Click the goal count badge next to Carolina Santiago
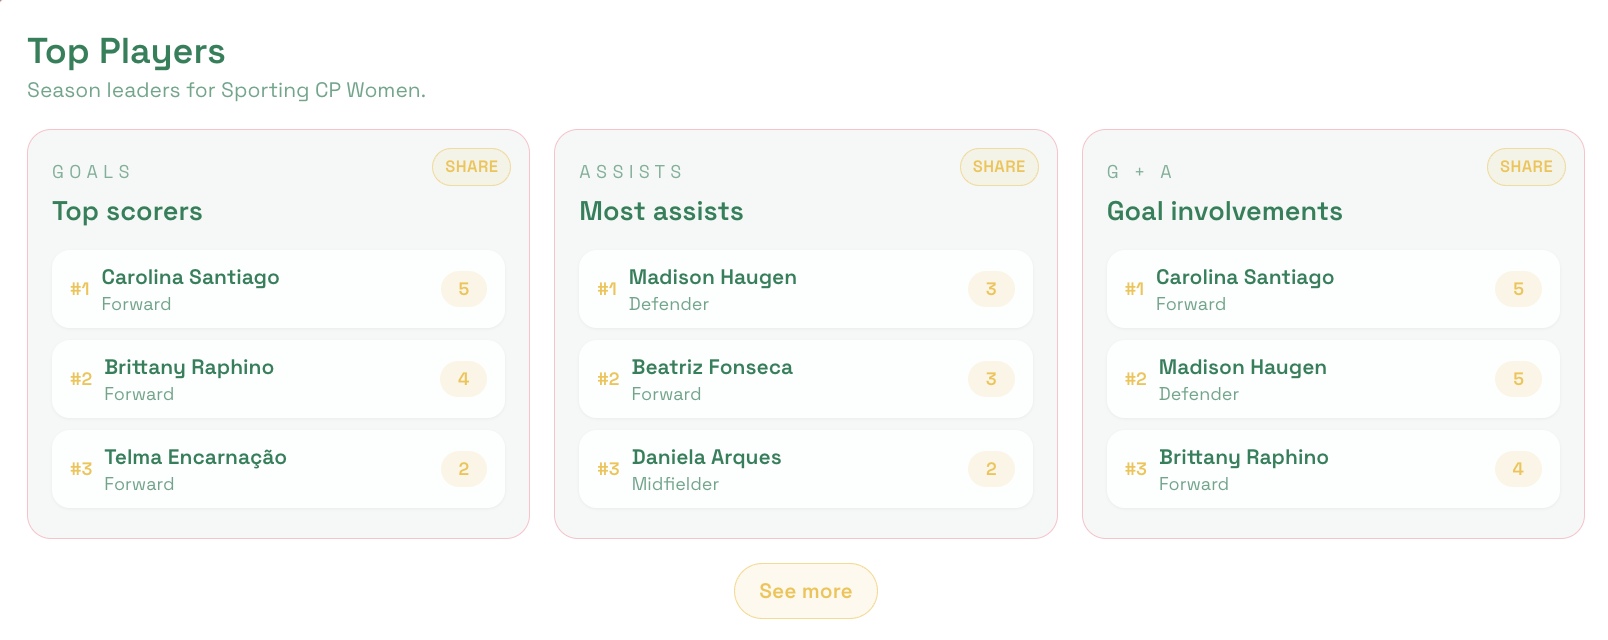The height and width of the screenshot is (640, 1608). [464, 289]
